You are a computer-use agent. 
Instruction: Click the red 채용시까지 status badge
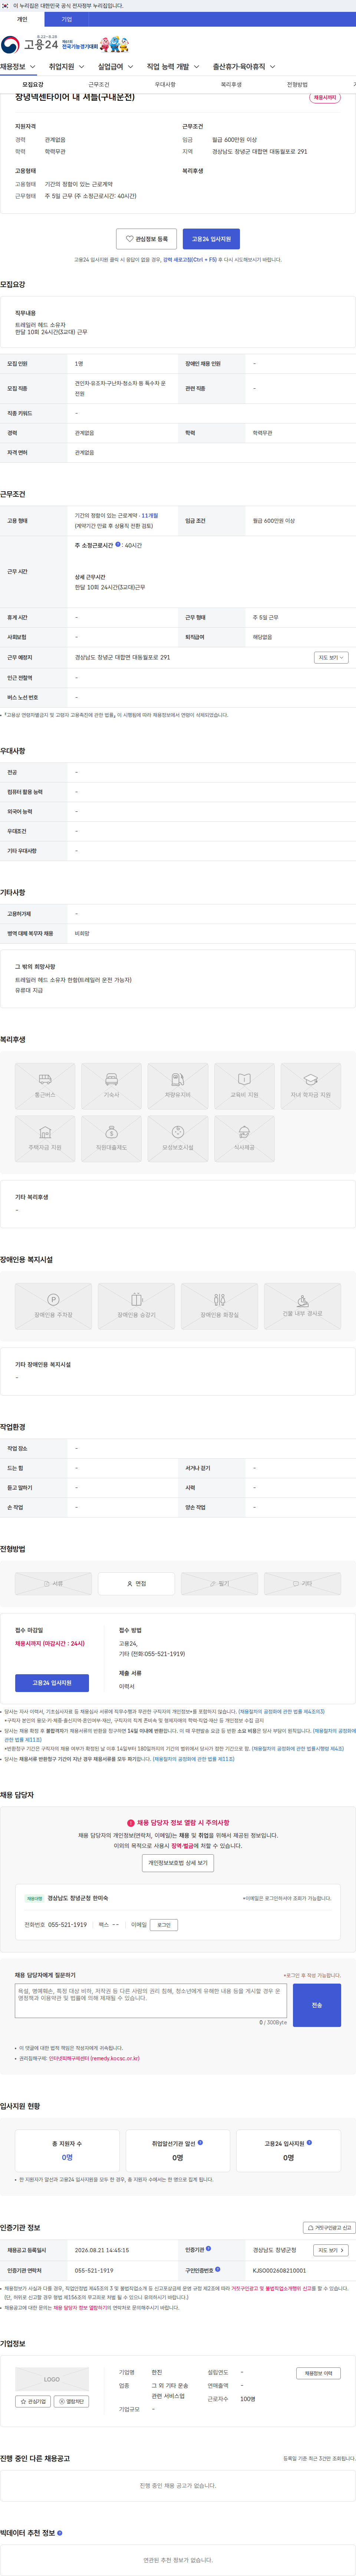(325, 98)
